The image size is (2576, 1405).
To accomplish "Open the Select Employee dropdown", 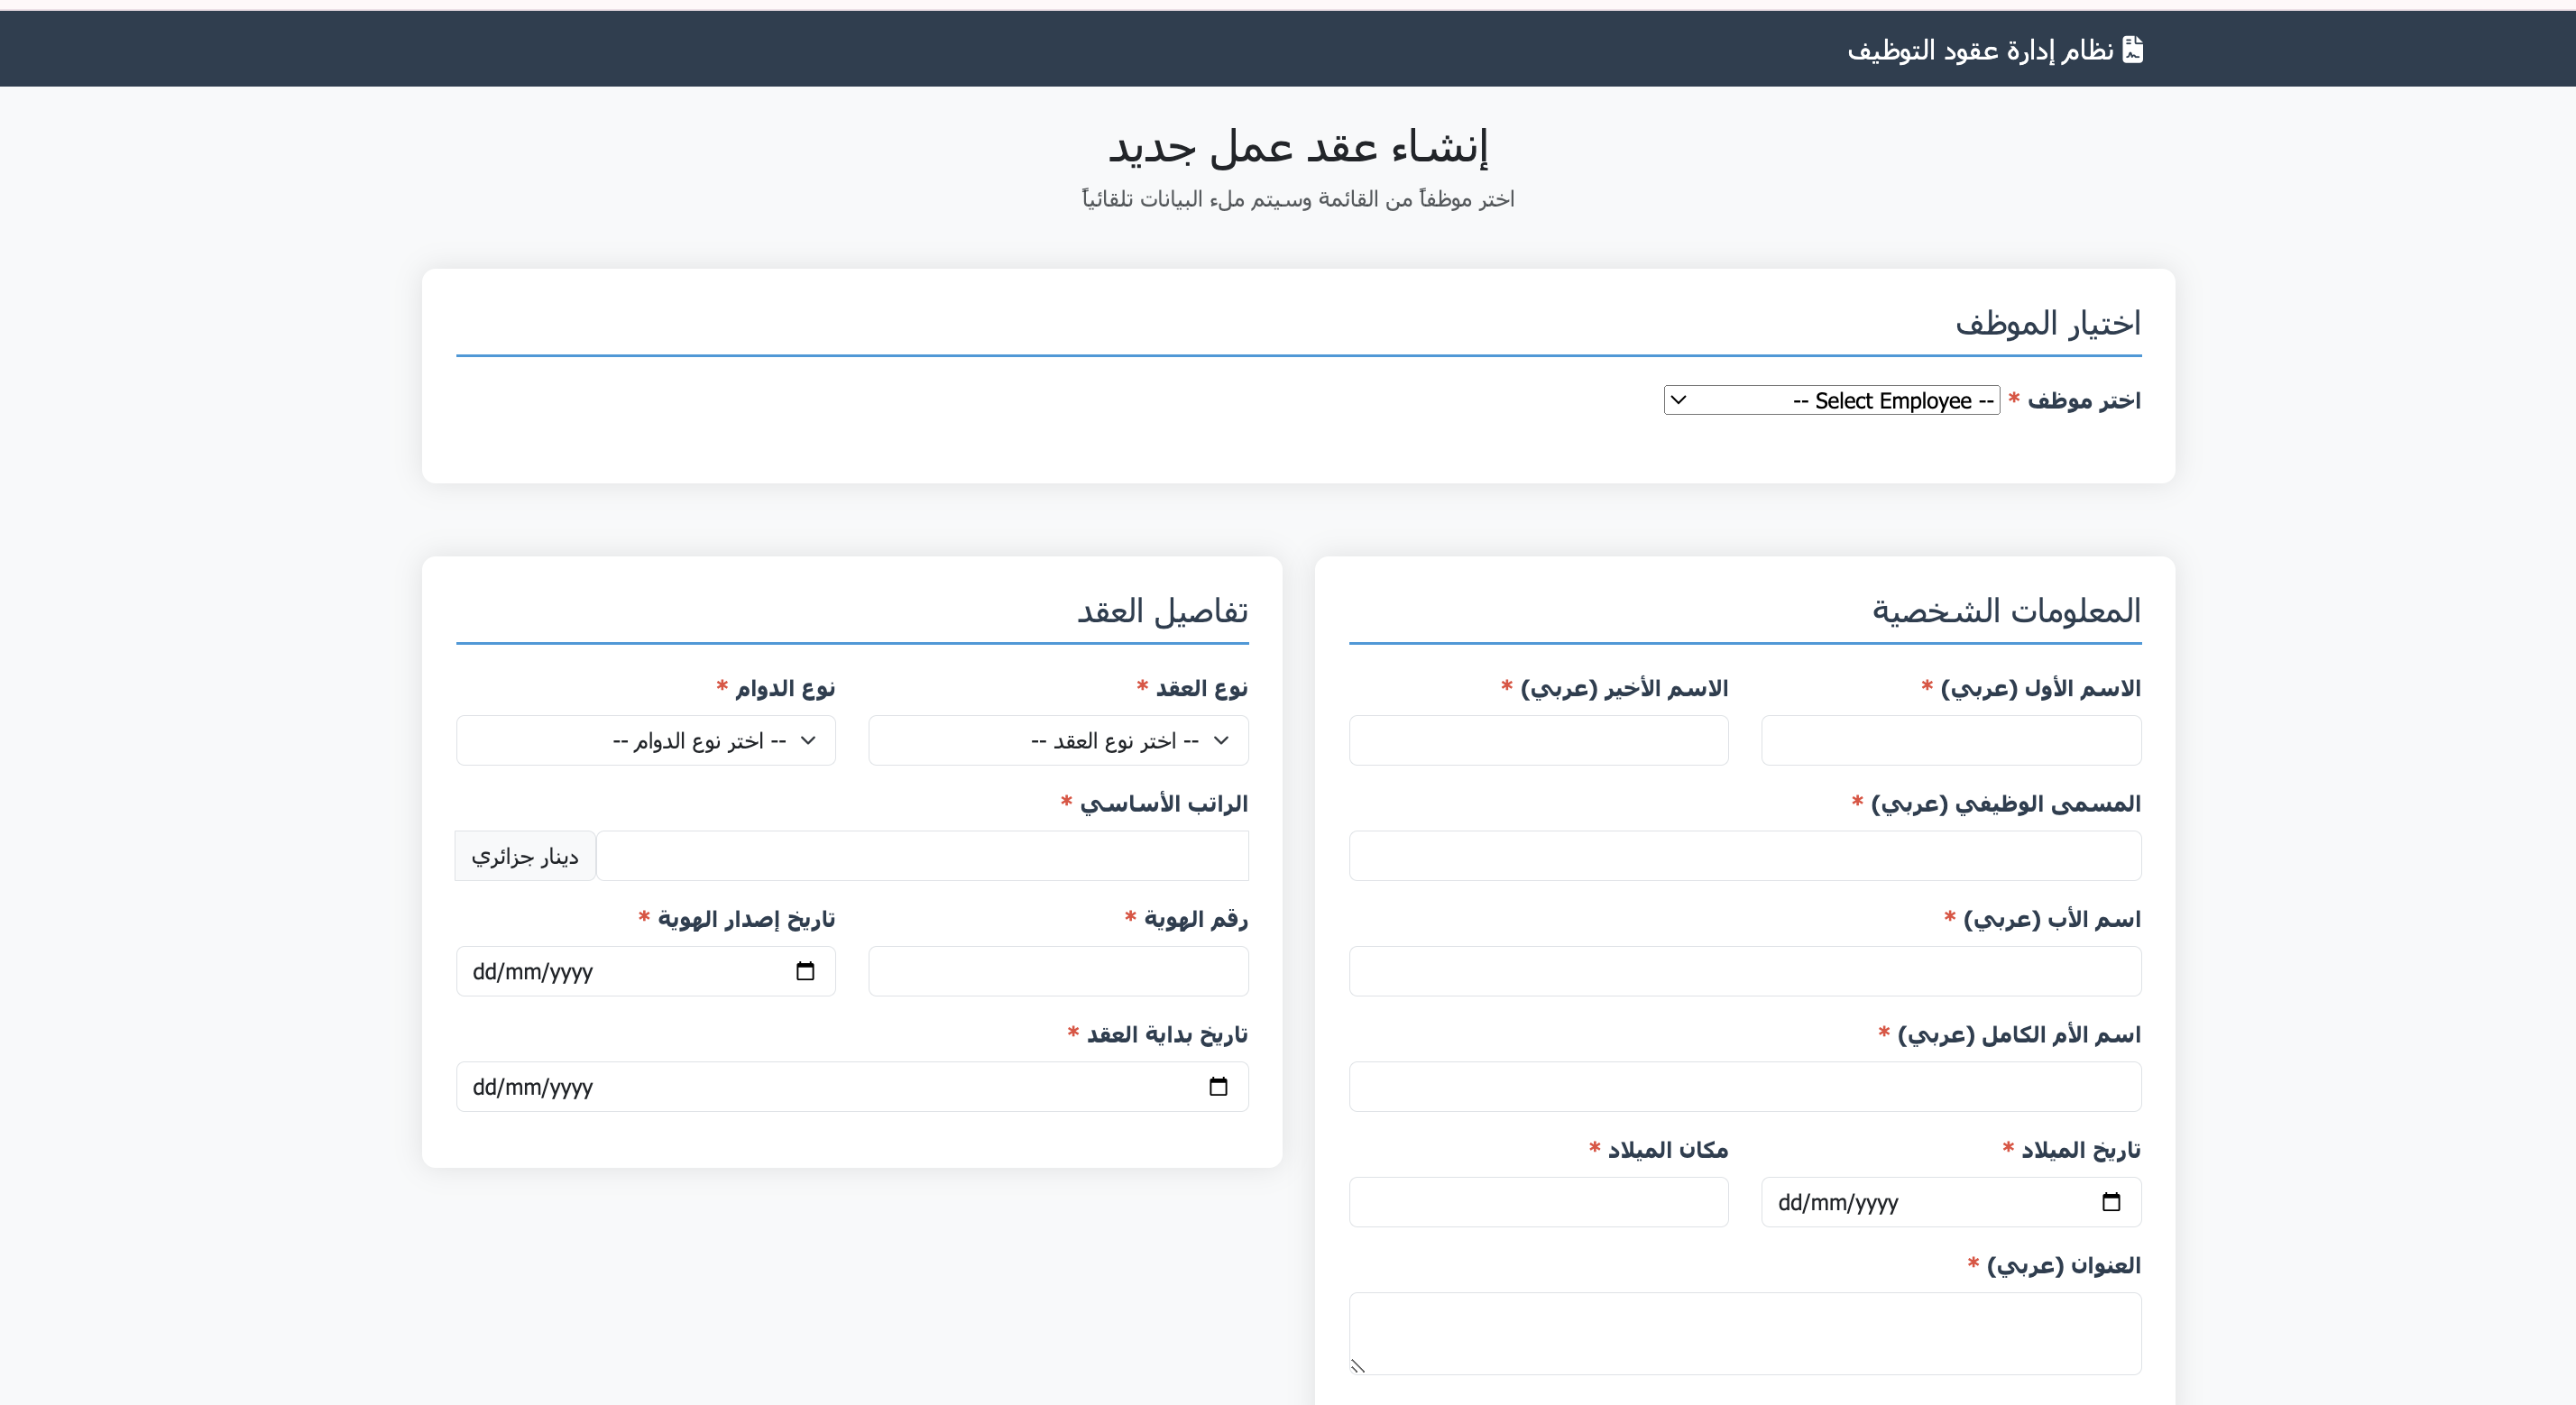I will pyautogui.click(x=1831, y=400).
